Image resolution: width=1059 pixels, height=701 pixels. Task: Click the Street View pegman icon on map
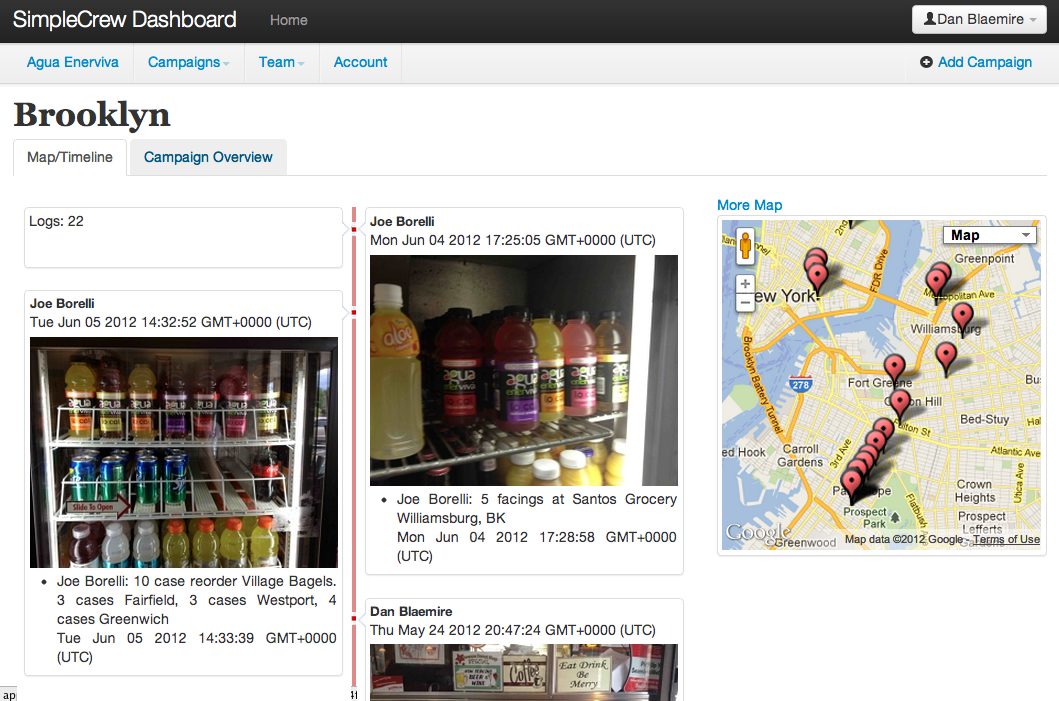pos(745,244)
